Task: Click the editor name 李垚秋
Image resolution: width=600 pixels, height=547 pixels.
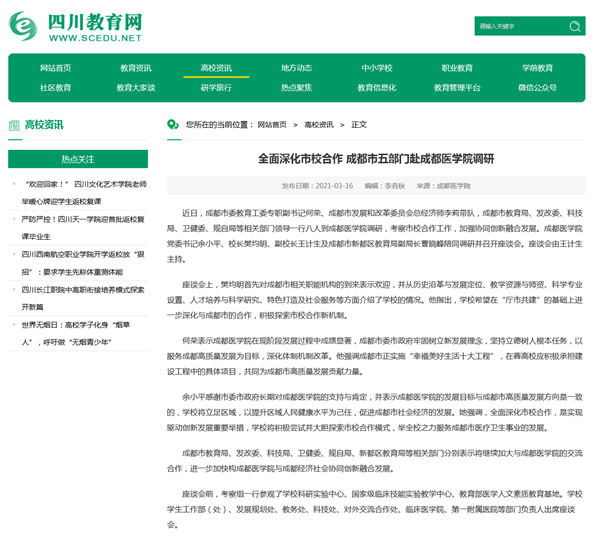Action: click(395, 186)
